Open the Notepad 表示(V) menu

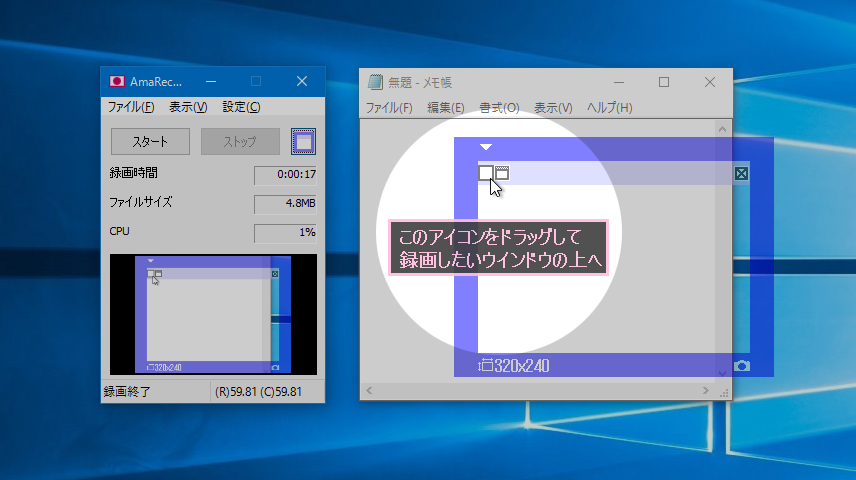[x=553, y=108]
